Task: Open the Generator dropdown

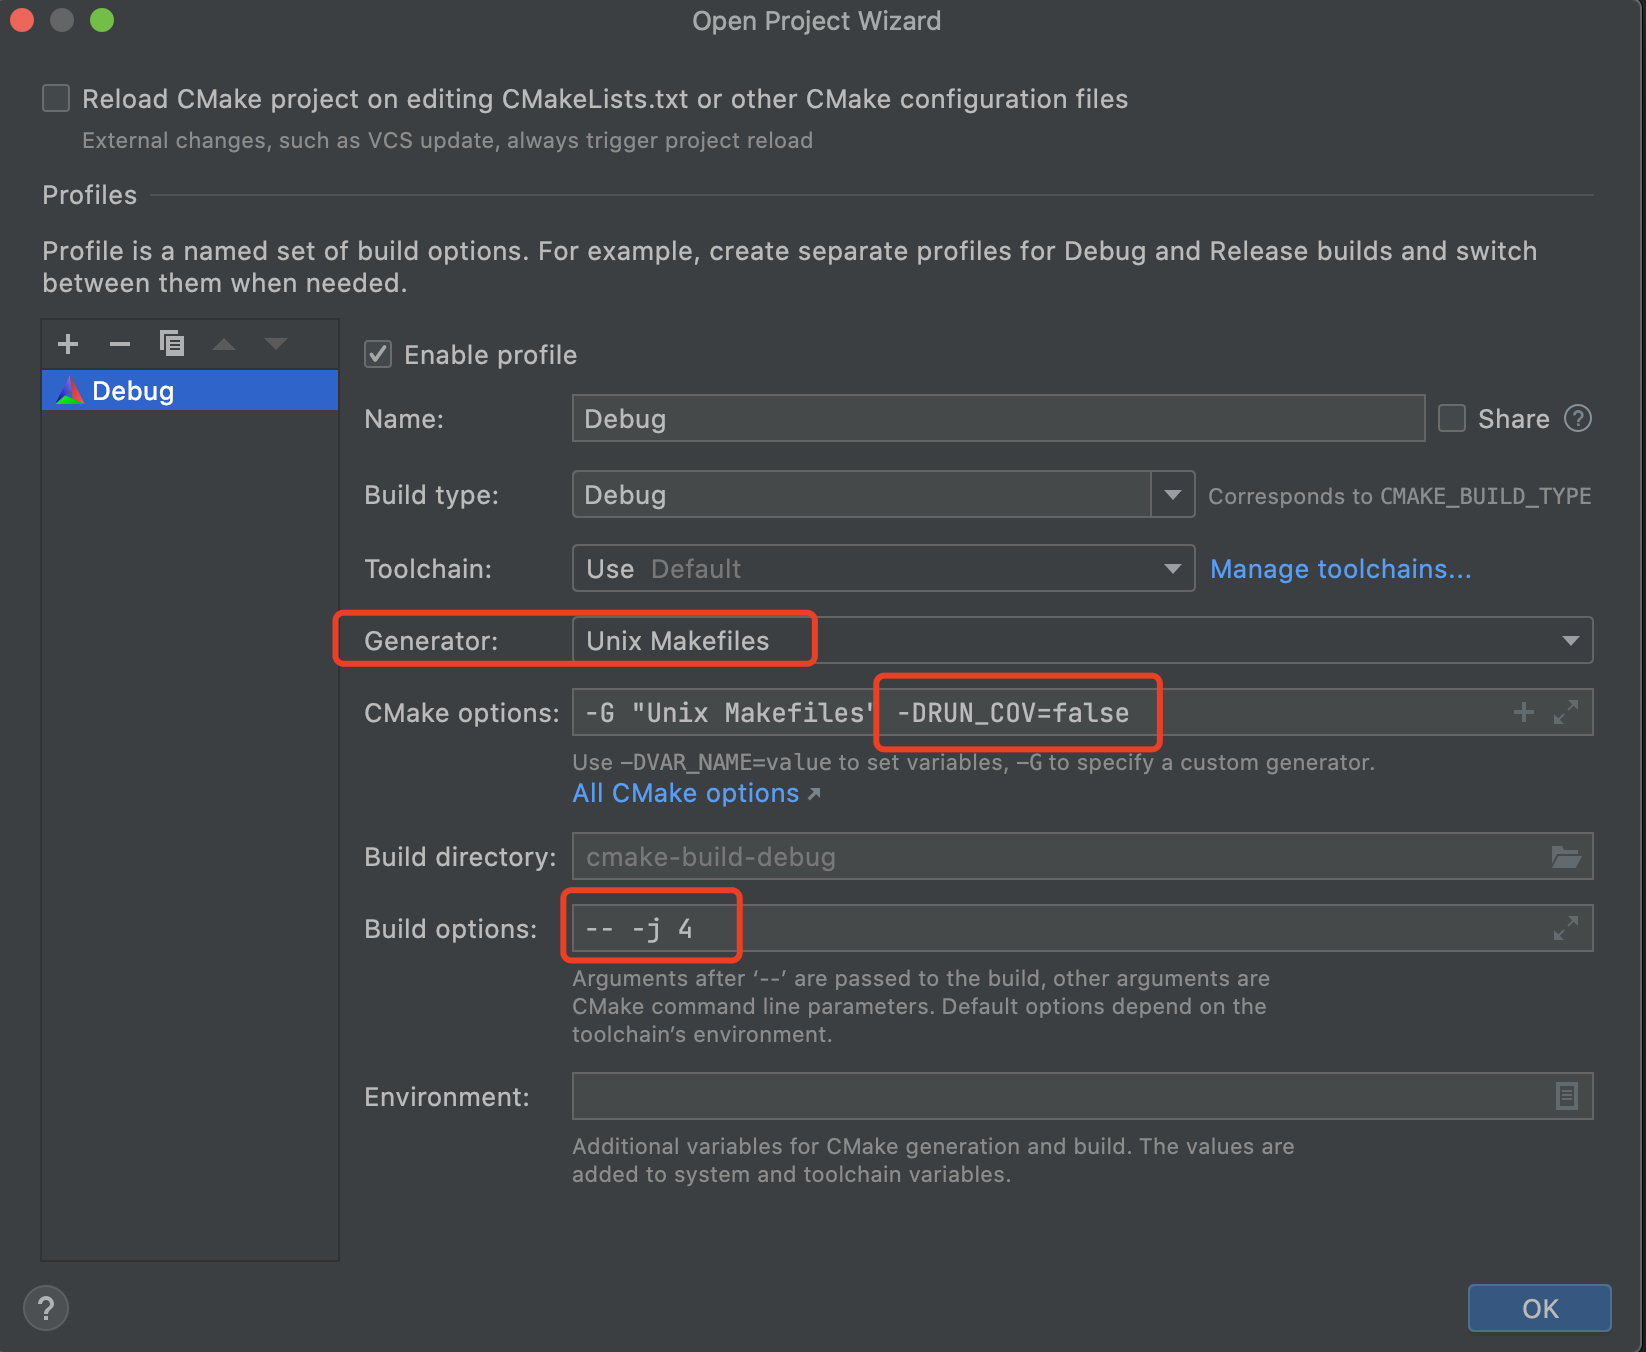Action: pos(1572,640)
